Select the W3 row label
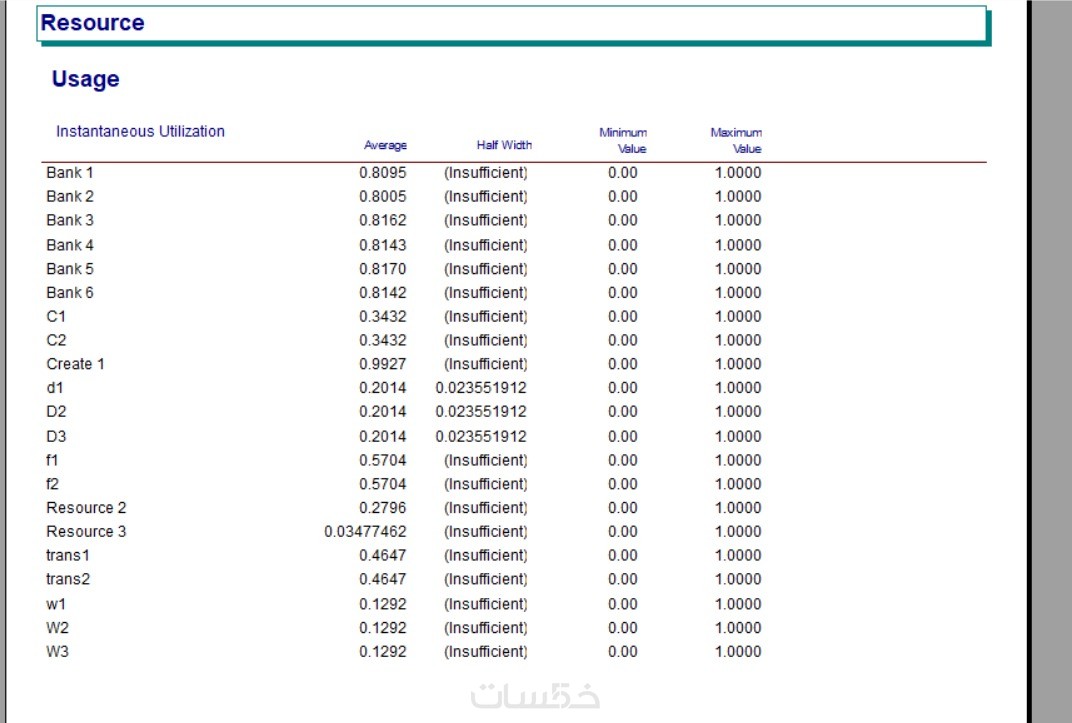This screenshot has height=723, width=1072. tap(57, 651)
